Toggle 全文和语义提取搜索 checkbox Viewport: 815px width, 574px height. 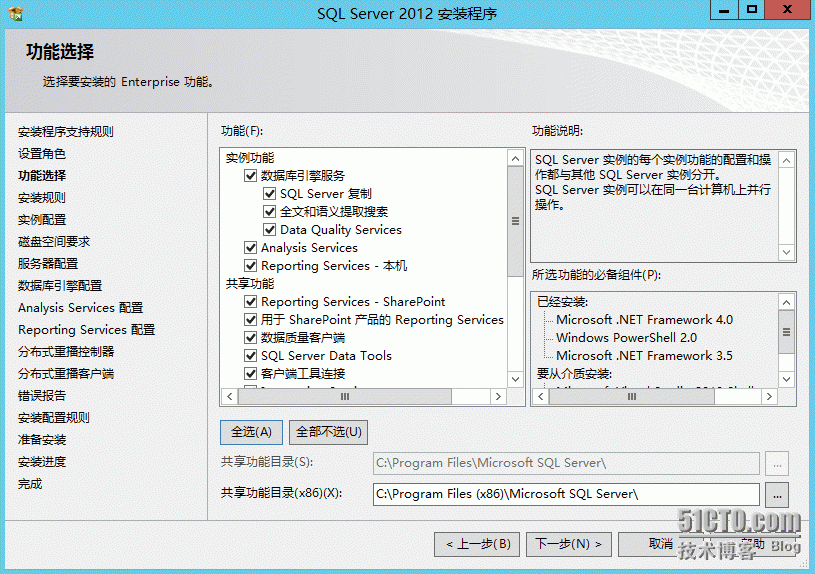click(269, 212)
